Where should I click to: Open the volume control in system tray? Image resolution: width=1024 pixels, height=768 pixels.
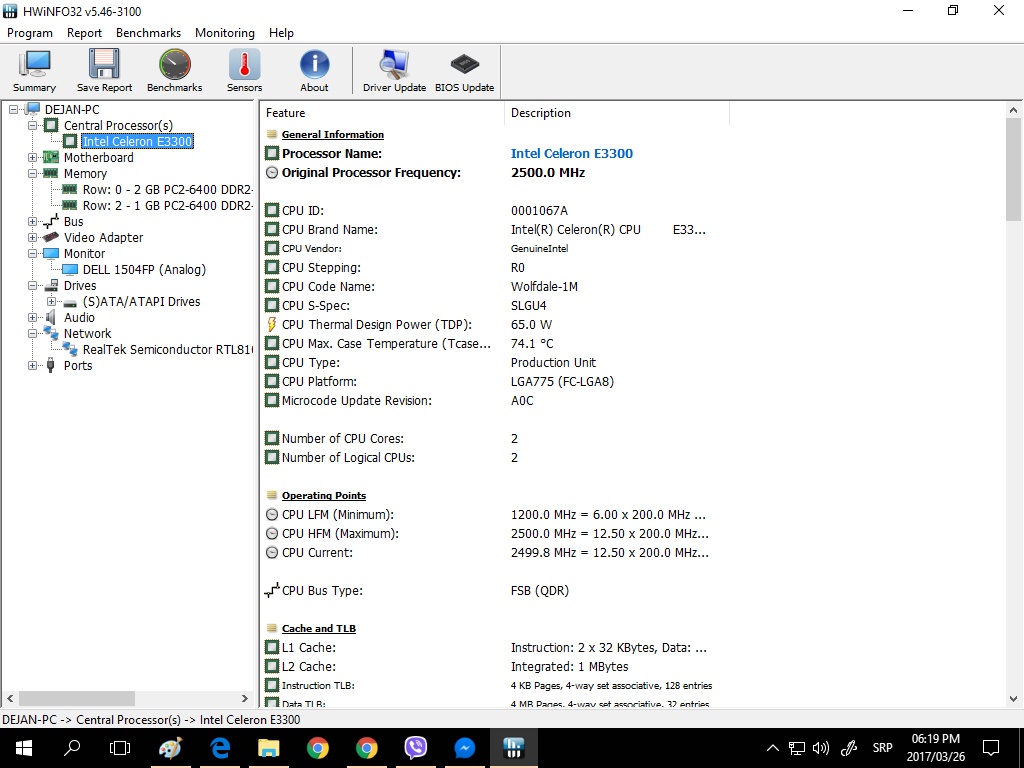[821, 748]
